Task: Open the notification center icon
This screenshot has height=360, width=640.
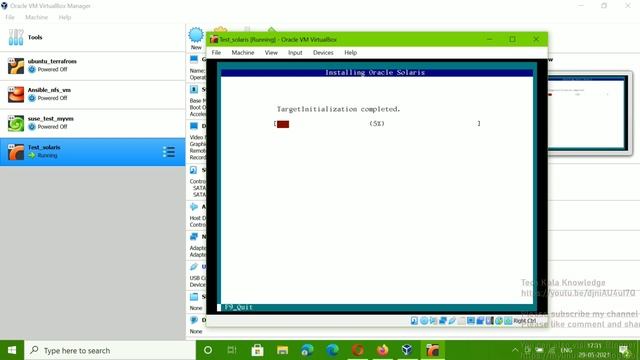Action: 624,350
